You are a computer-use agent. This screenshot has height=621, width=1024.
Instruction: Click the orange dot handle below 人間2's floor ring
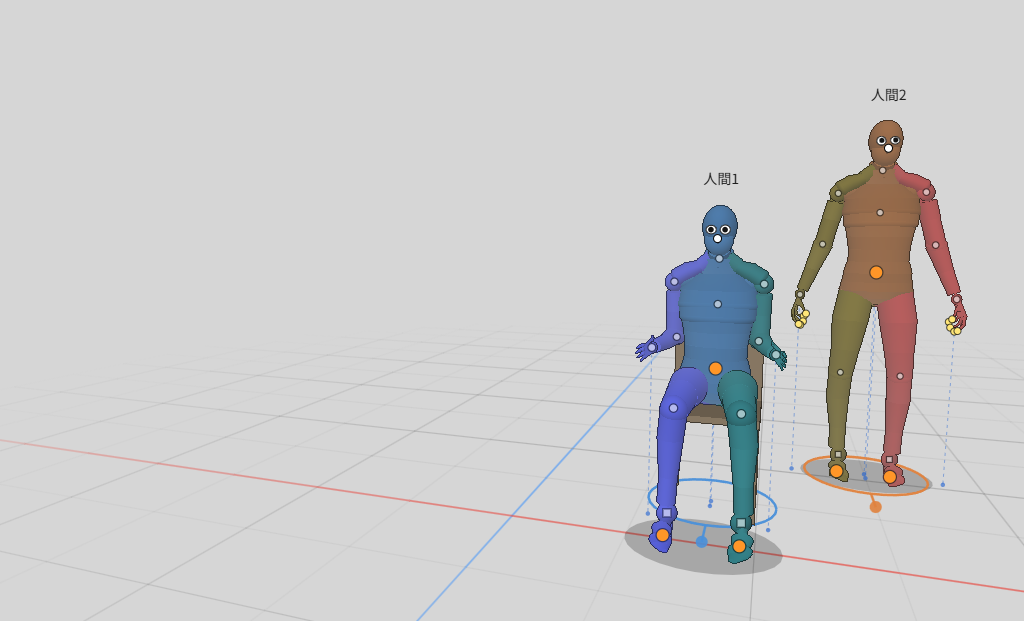point(876,507)
